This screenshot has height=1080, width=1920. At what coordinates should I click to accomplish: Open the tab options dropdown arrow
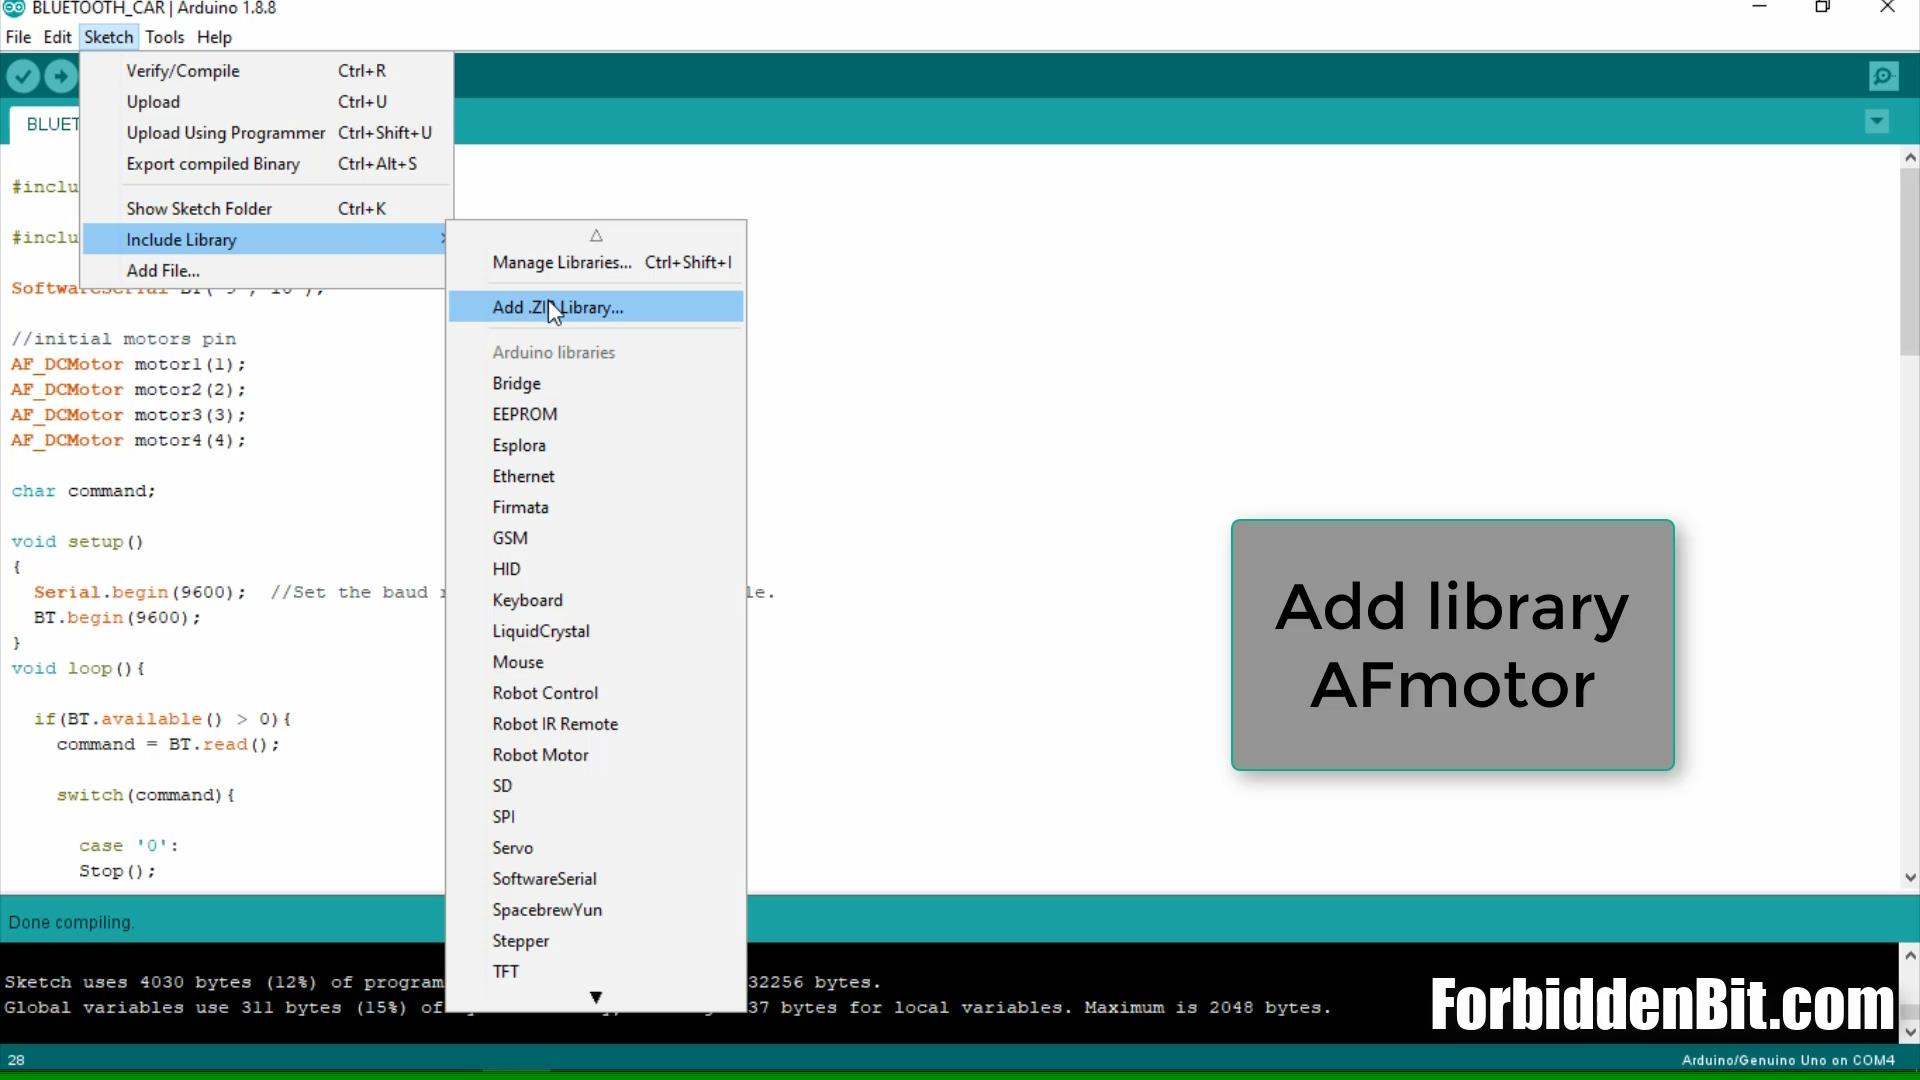point(1877,122)
